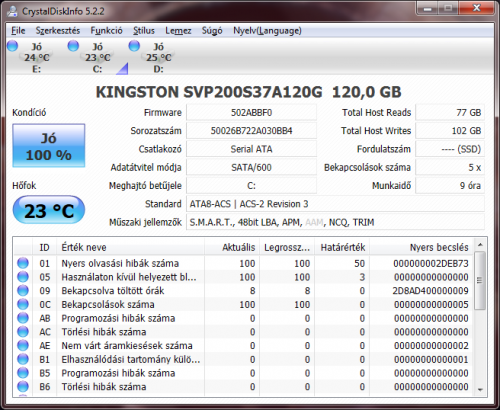Click the Total Host Writes 102 GB field
500x410 pixels.
(x=450, y=131)
